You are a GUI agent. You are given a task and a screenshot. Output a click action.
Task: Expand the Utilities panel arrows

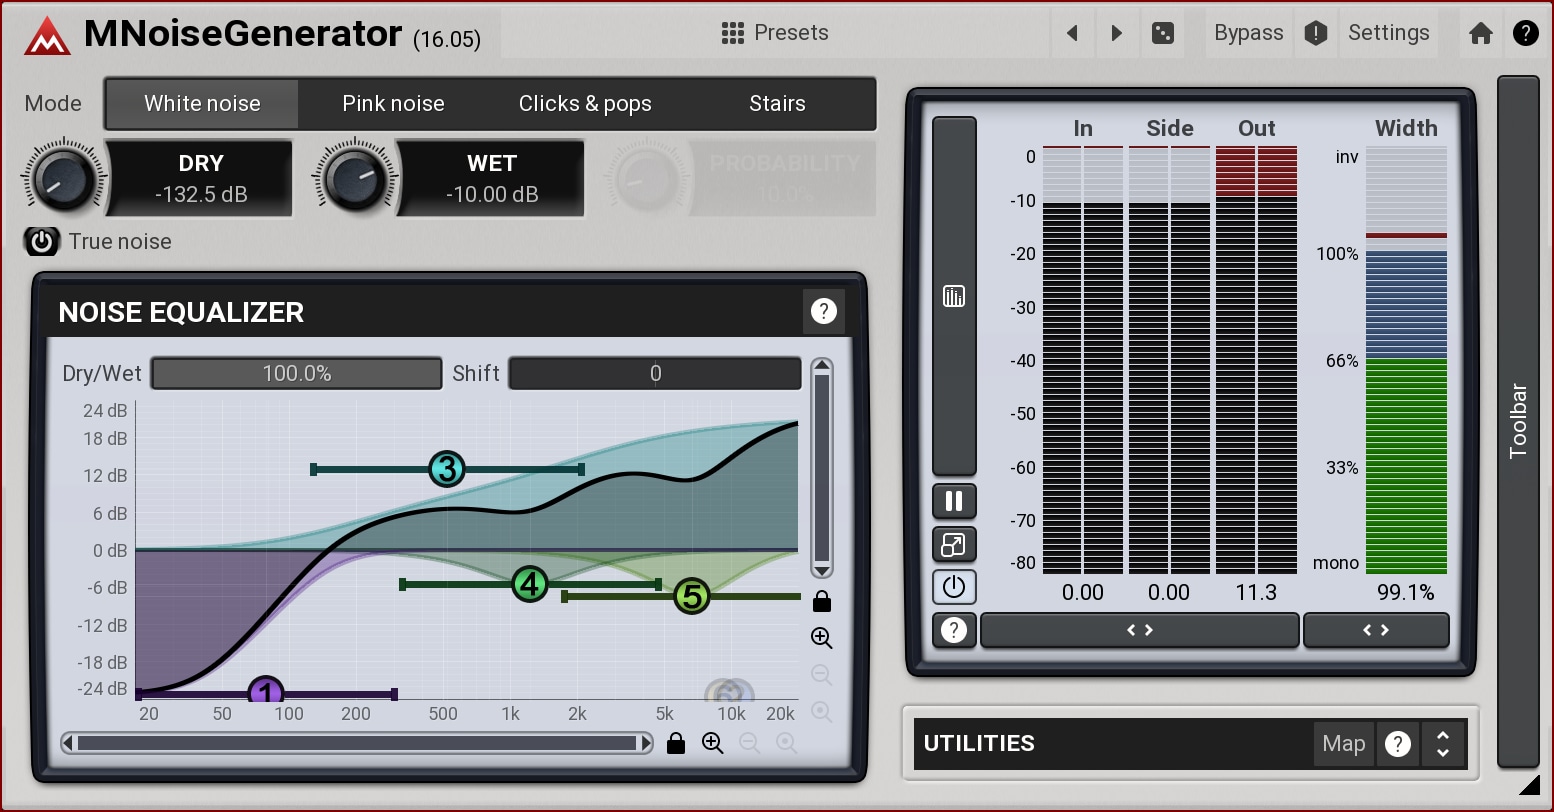1443,743
